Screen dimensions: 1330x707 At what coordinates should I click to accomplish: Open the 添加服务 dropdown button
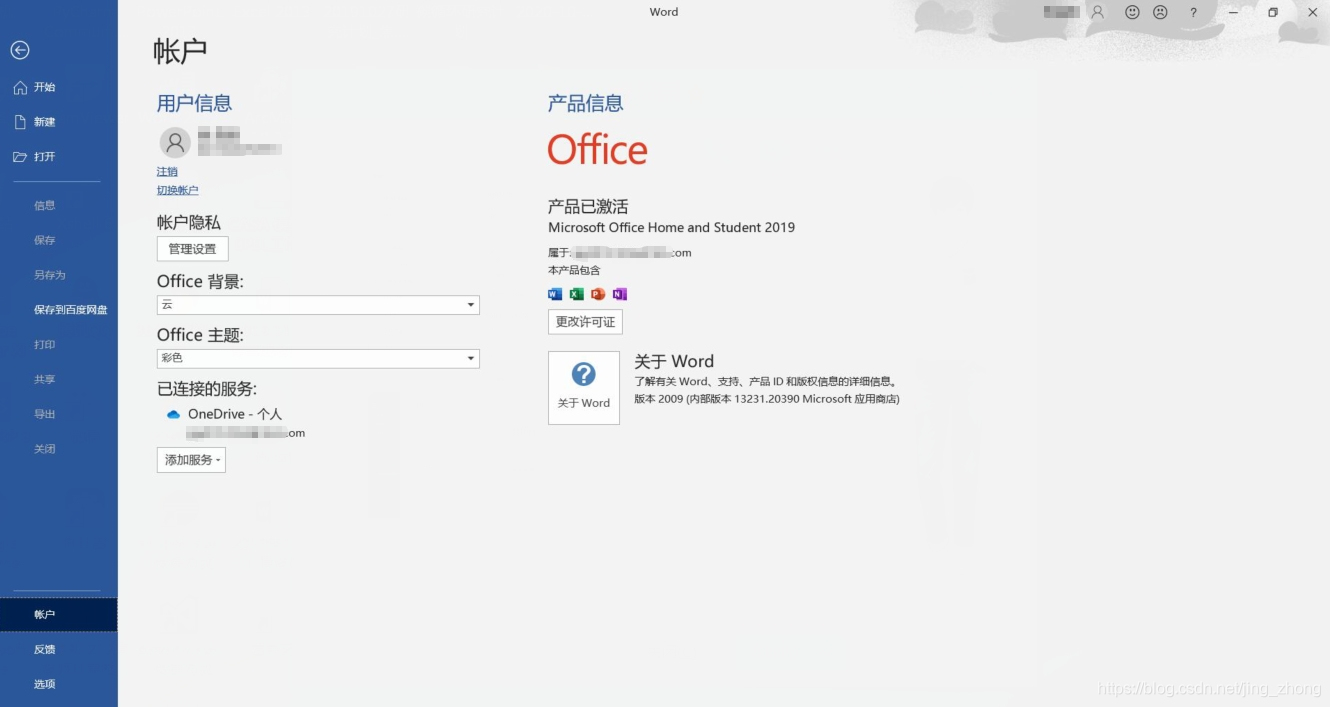point(191,460)
